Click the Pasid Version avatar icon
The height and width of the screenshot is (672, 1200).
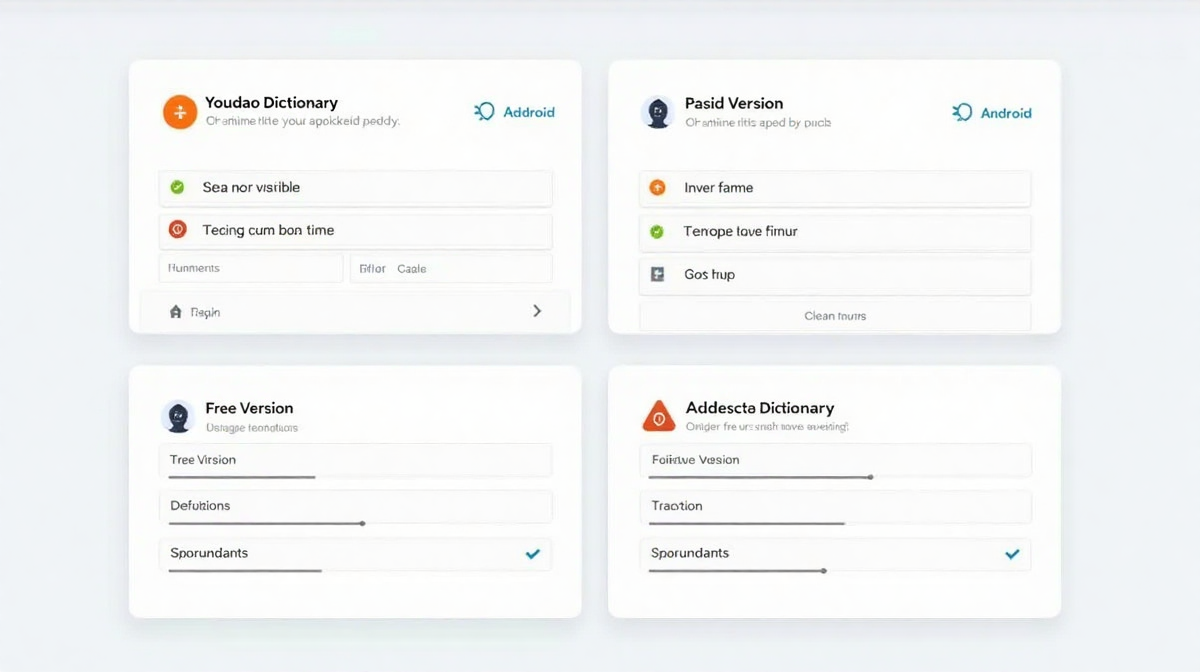click(x=657, y=112)
